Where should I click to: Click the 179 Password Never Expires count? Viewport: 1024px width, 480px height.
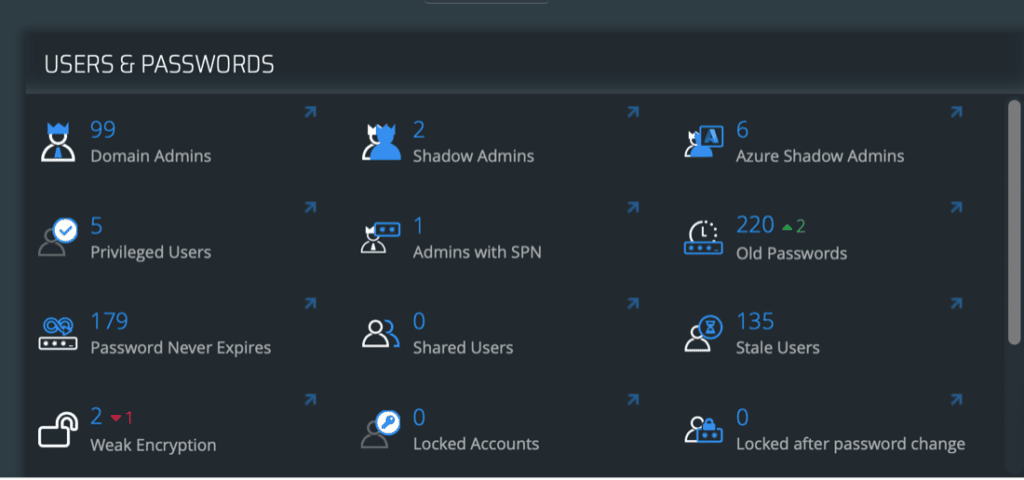(109, 321)
